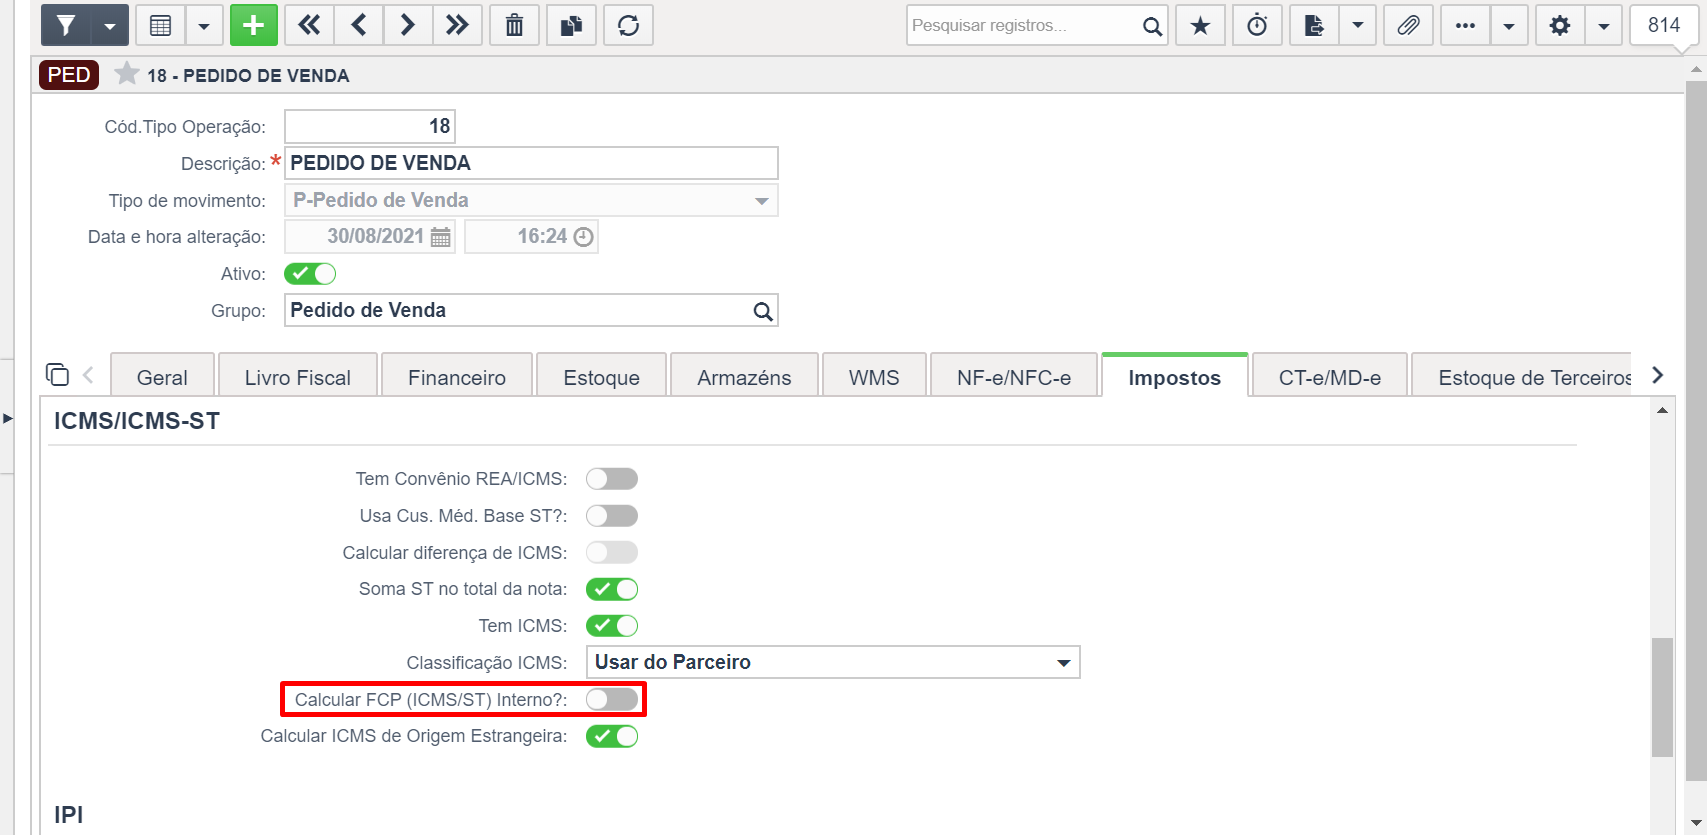Screen dimensions: 1707x835
Task: Open the Estoque tab
Action: tap(601, 377)
